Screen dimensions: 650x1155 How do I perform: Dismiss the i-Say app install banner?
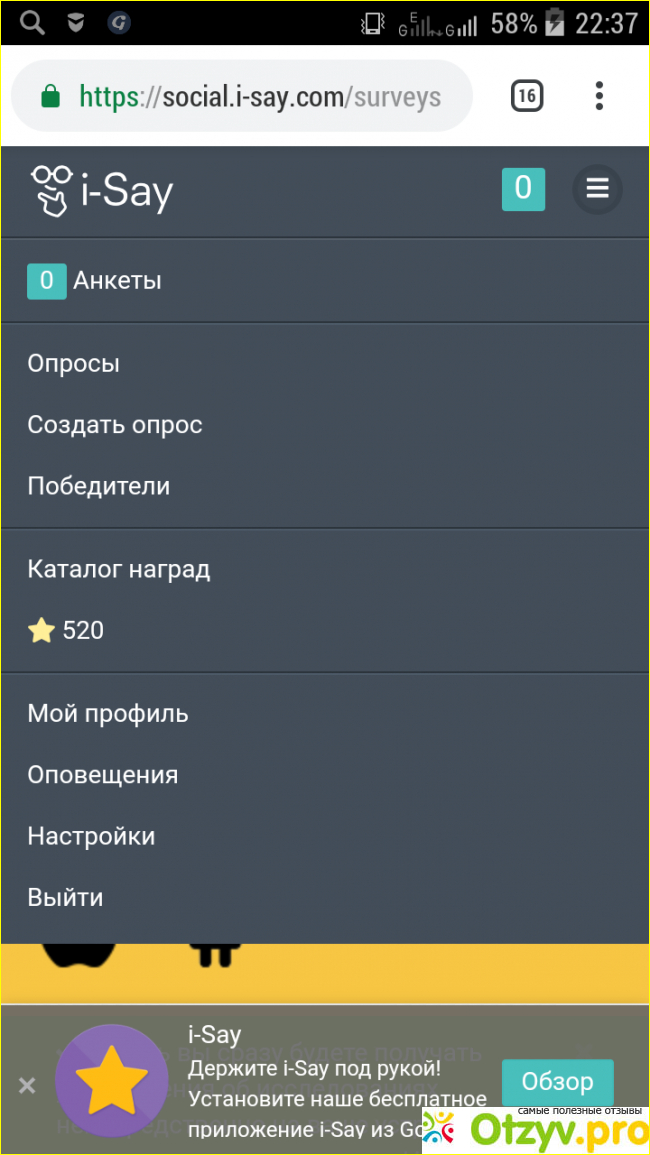coord(27,1085)
